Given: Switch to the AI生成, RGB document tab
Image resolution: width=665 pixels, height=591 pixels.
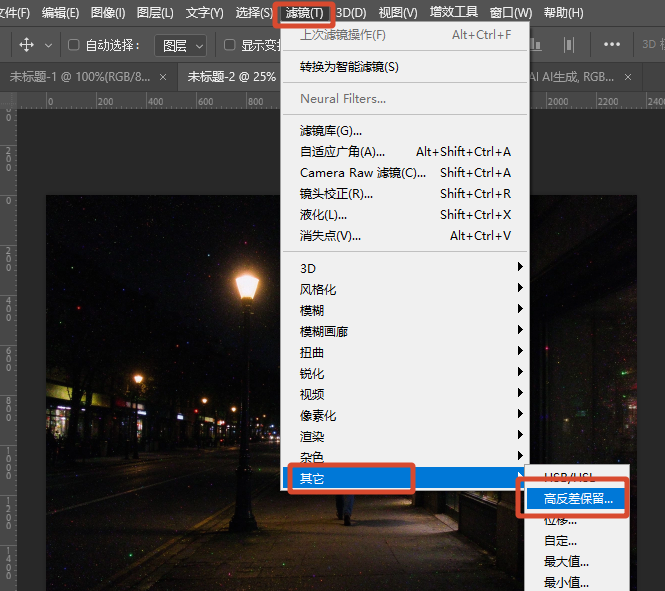Looking at the screenshot, I should click(x=573, y=77).
